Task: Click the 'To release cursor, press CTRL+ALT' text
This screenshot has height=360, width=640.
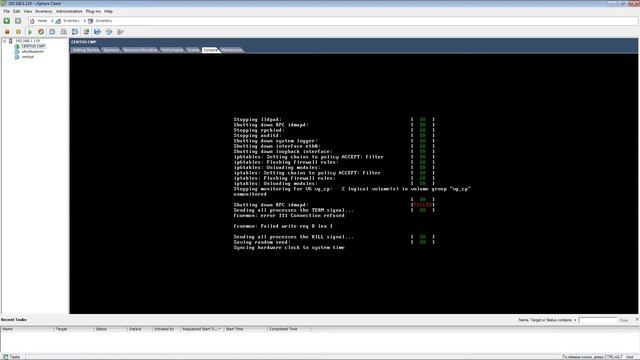Action: 592,357
